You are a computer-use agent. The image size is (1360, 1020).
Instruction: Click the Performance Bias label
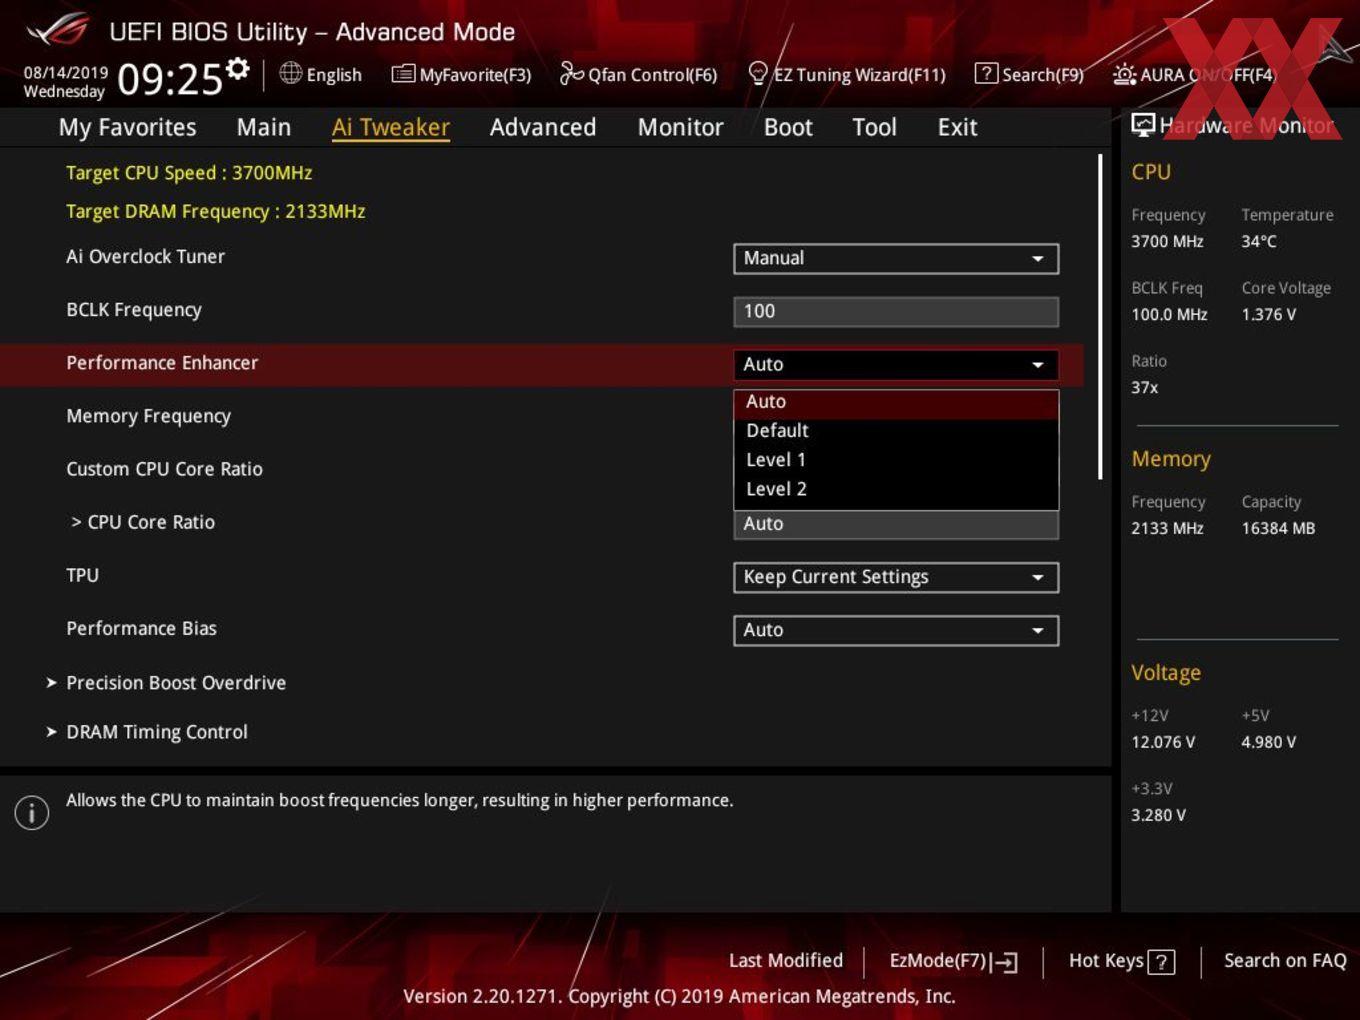(141, 628)
